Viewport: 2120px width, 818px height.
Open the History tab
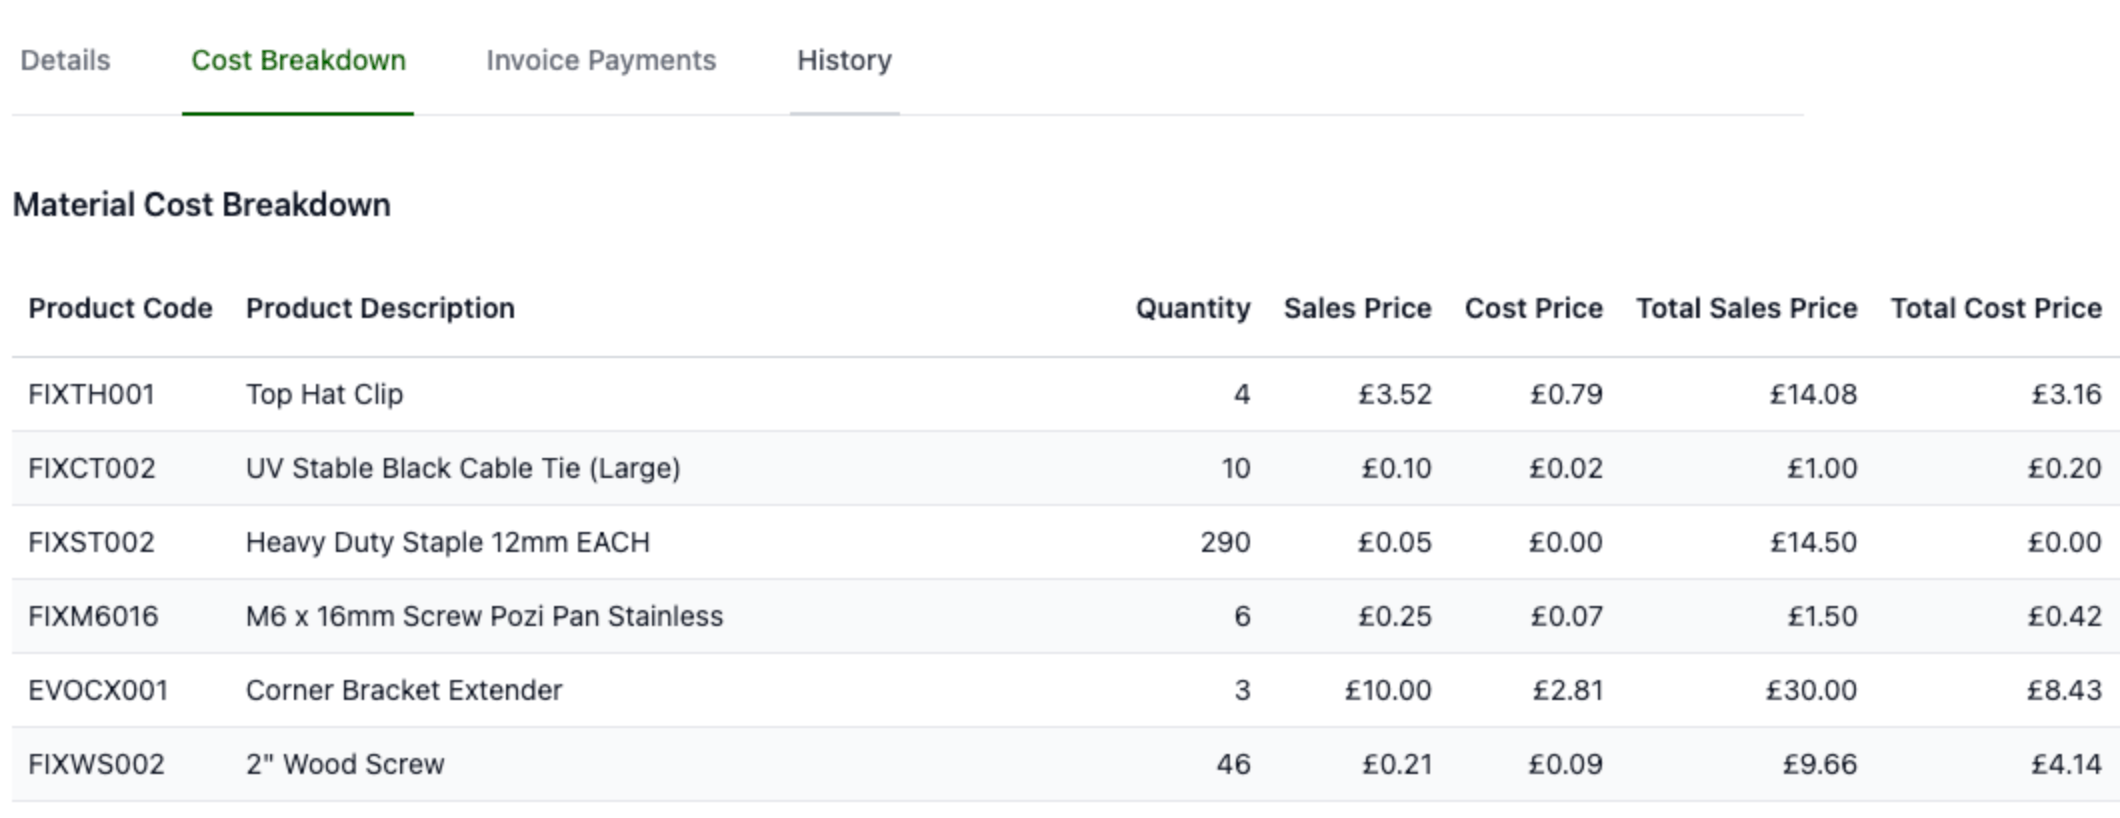[x=844, y=60]
